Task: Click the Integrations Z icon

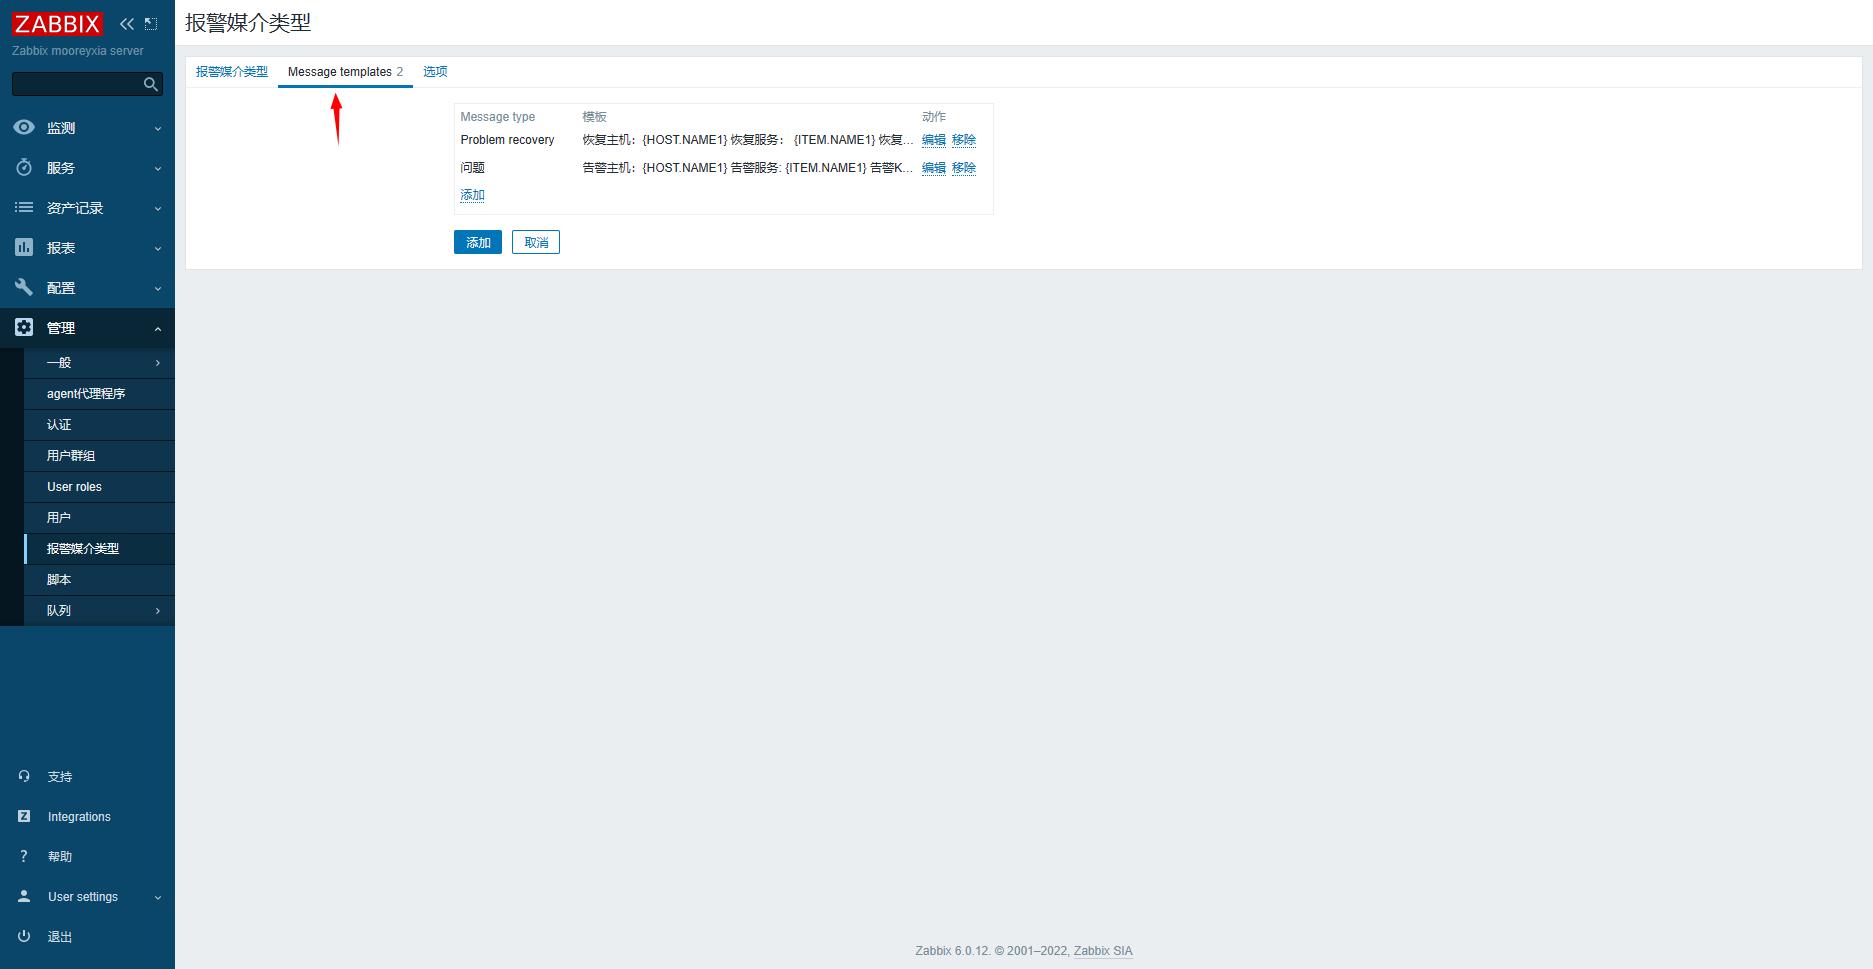Action: pos(24,816)
